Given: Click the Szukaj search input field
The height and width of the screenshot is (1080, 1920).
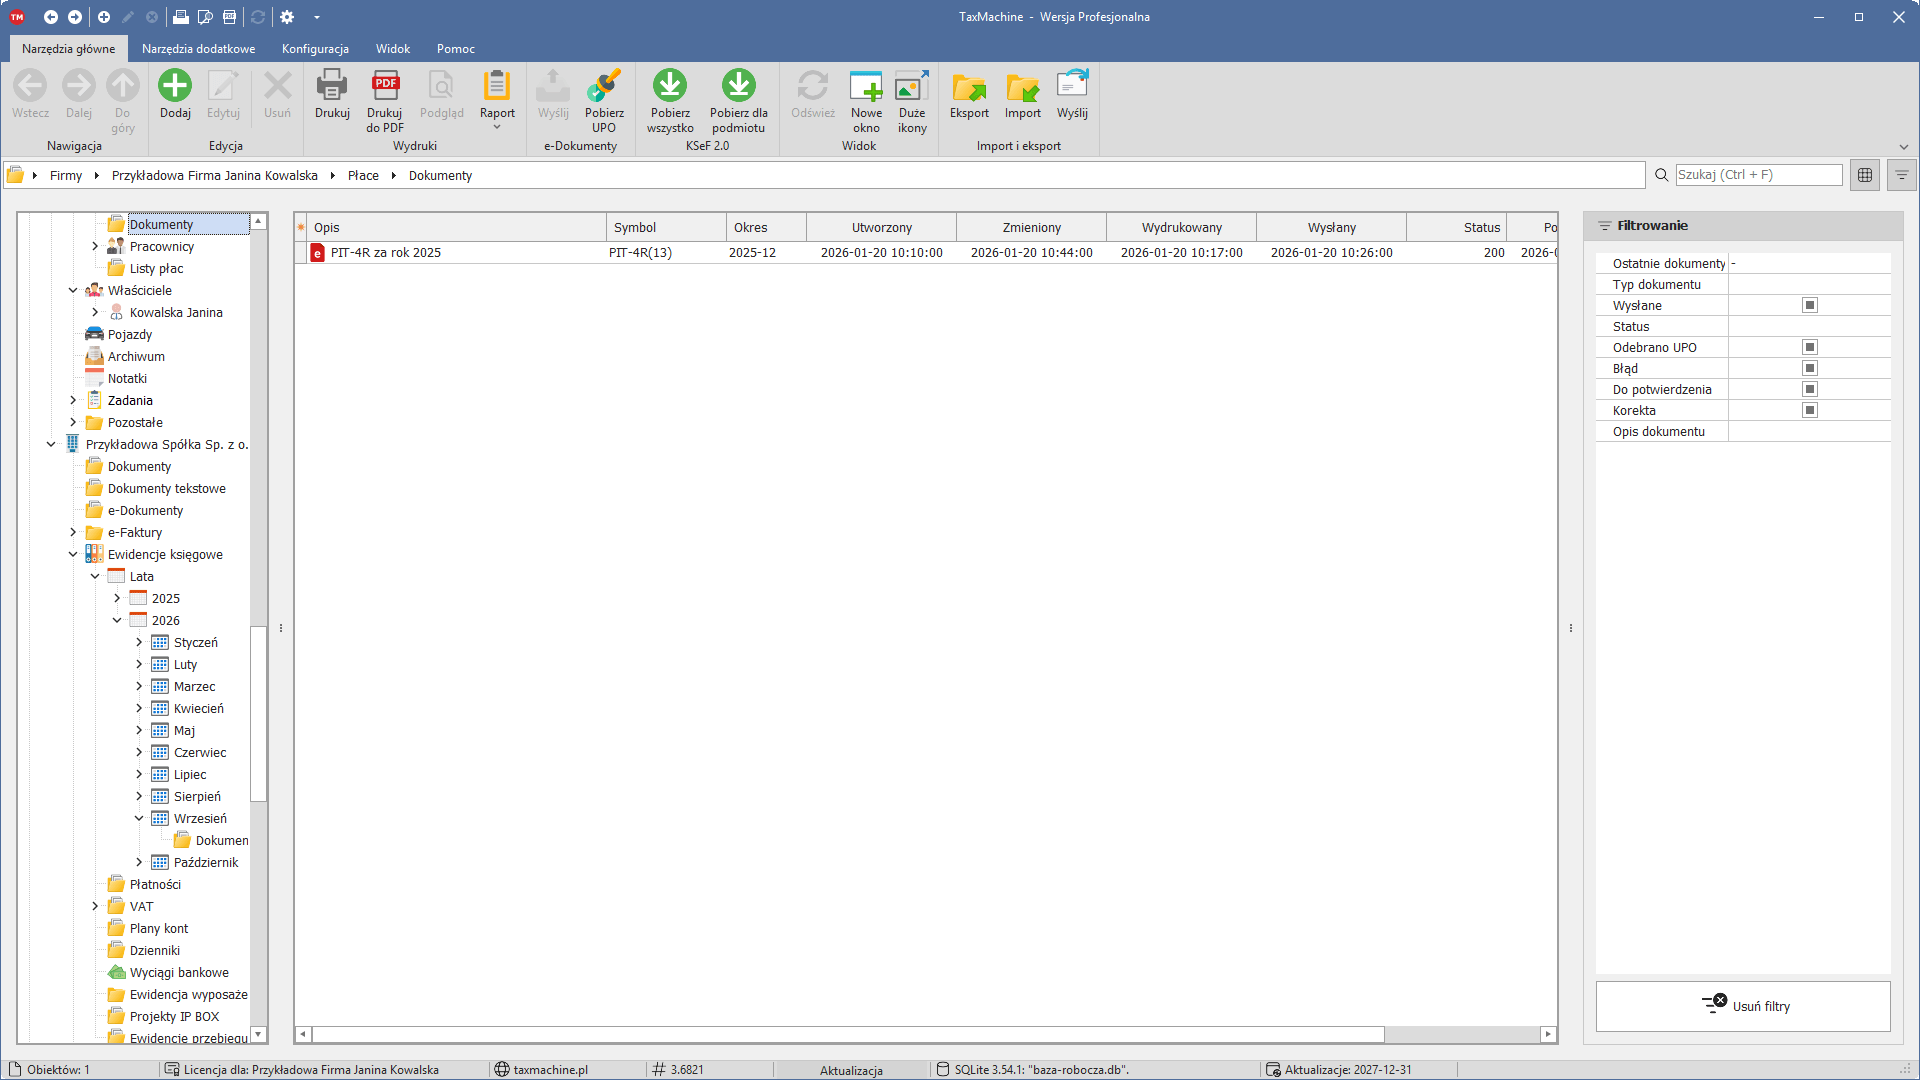Looking at the screenshot, I should pyautogui.click(x=1759, y=175).
